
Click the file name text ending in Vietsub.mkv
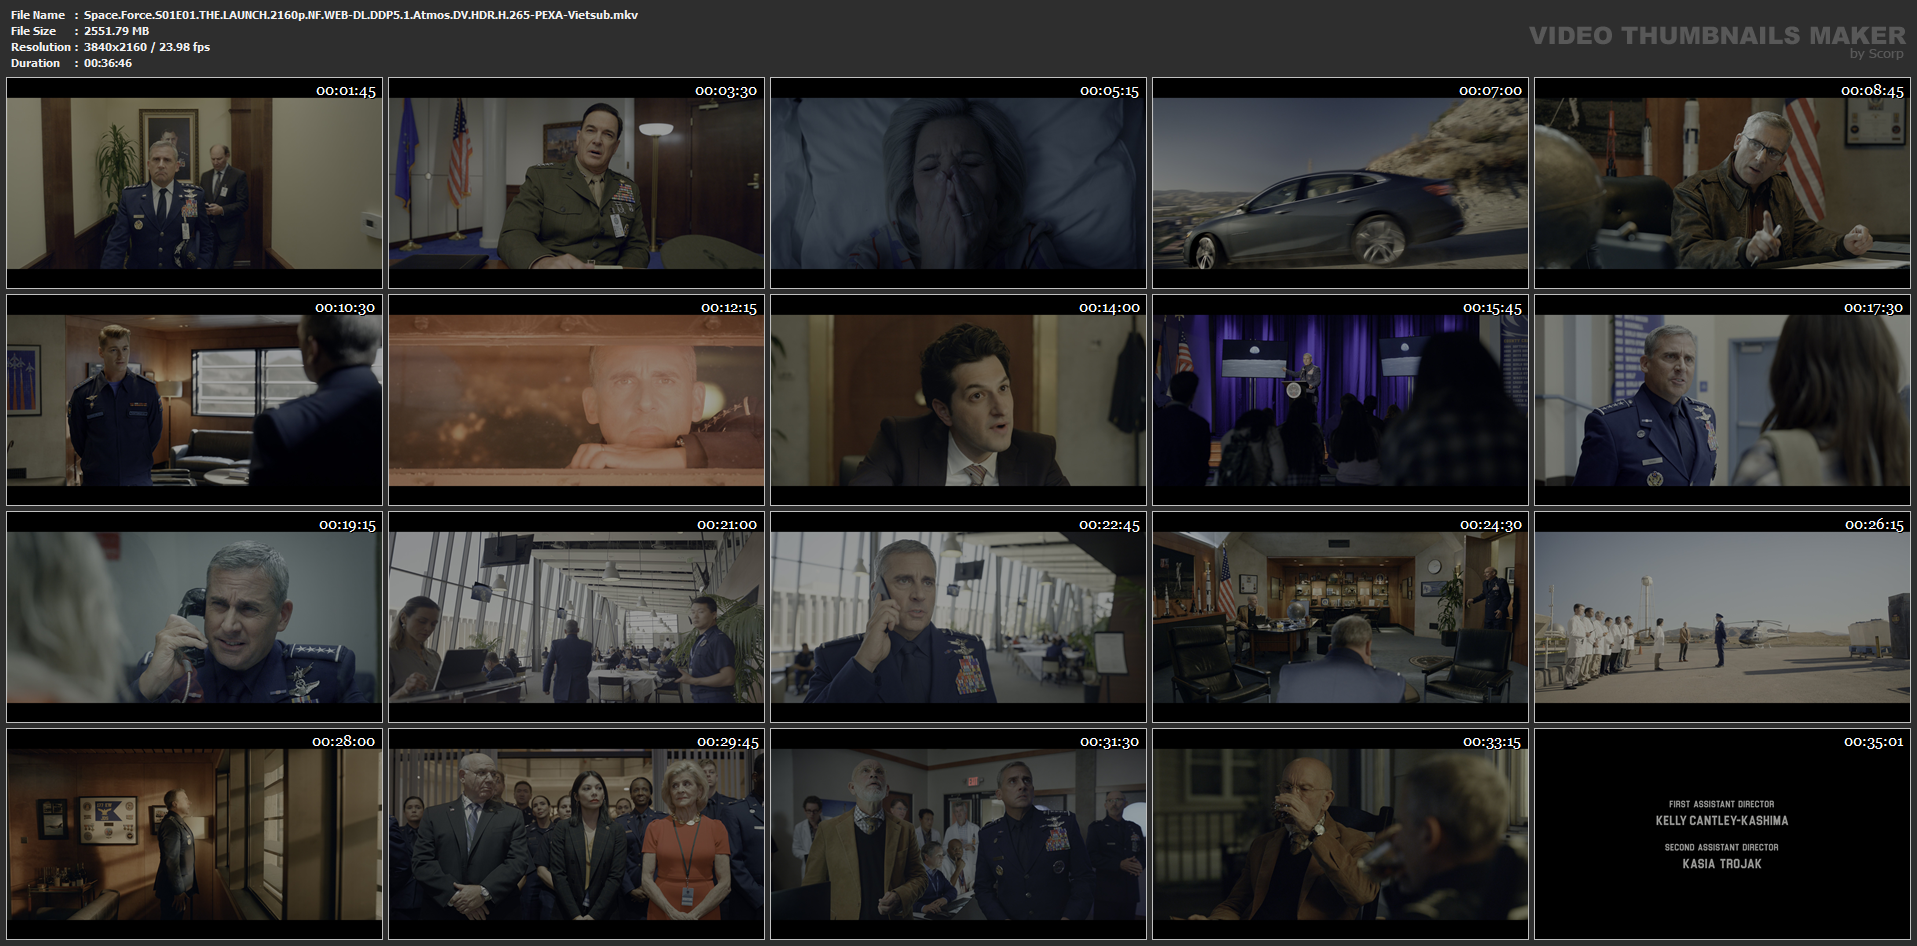(x=361, y=15)
